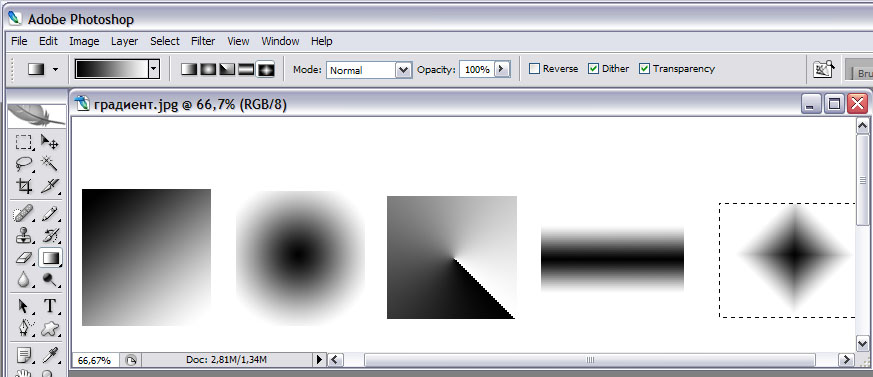873x377 pixels.
Task: Open the Gradient tool preset picker arrow
Action: (55, 70)
